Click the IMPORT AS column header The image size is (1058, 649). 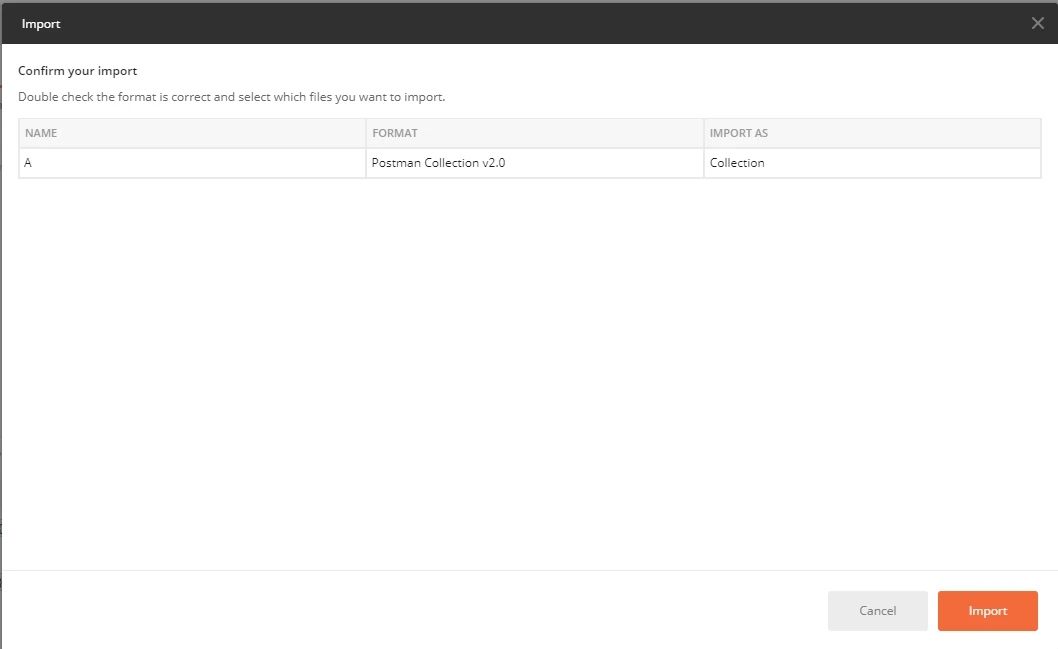[738, 133]
